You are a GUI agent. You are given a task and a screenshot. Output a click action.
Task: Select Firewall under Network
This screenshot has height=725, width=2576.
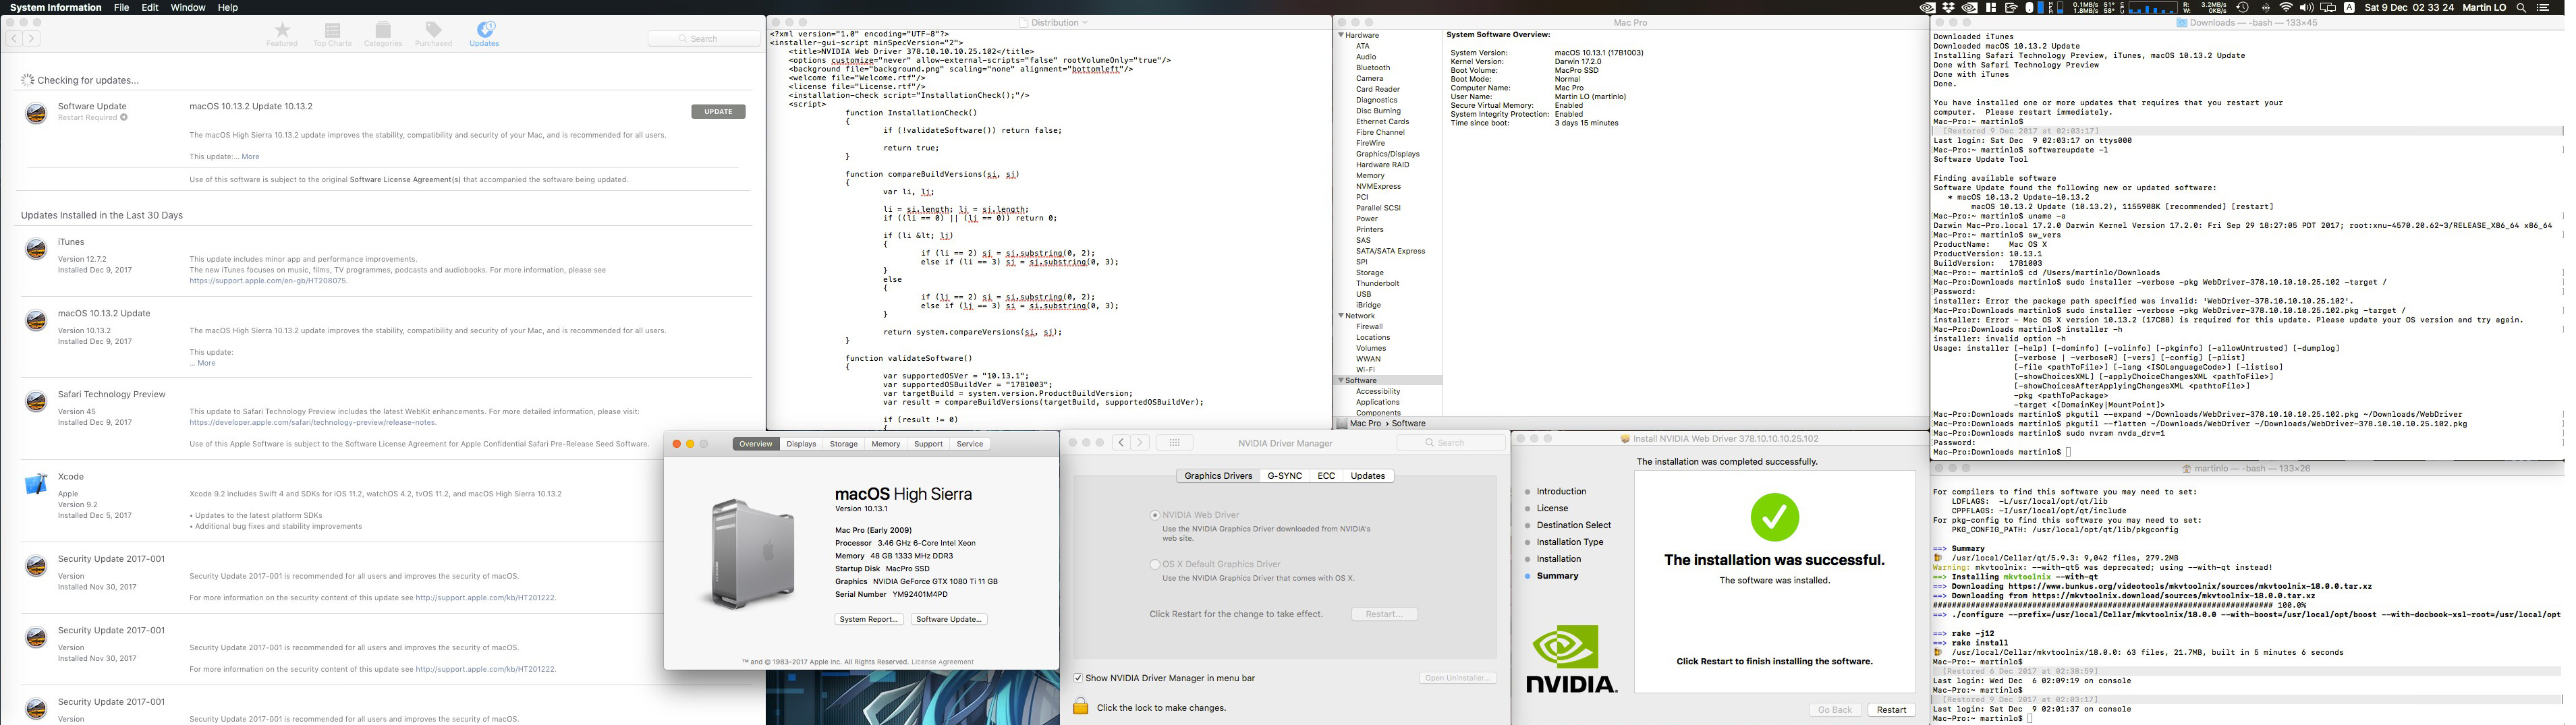pyautogui.click(x=1369, y=327)
